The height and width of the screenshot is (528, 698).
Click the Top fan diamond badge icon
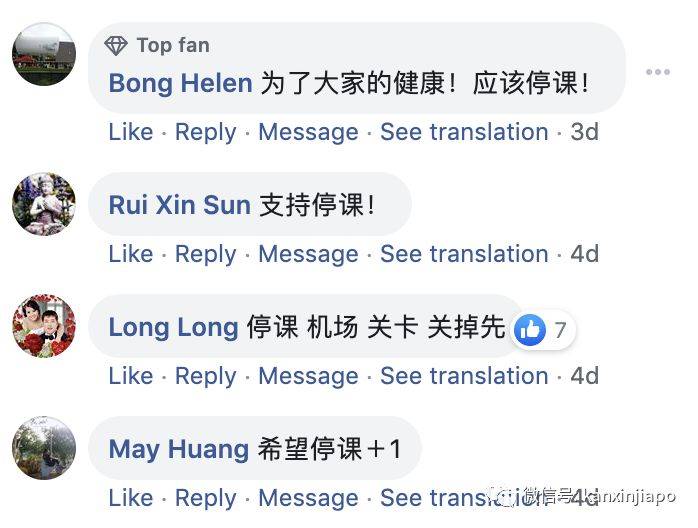(x=117, y=45)
